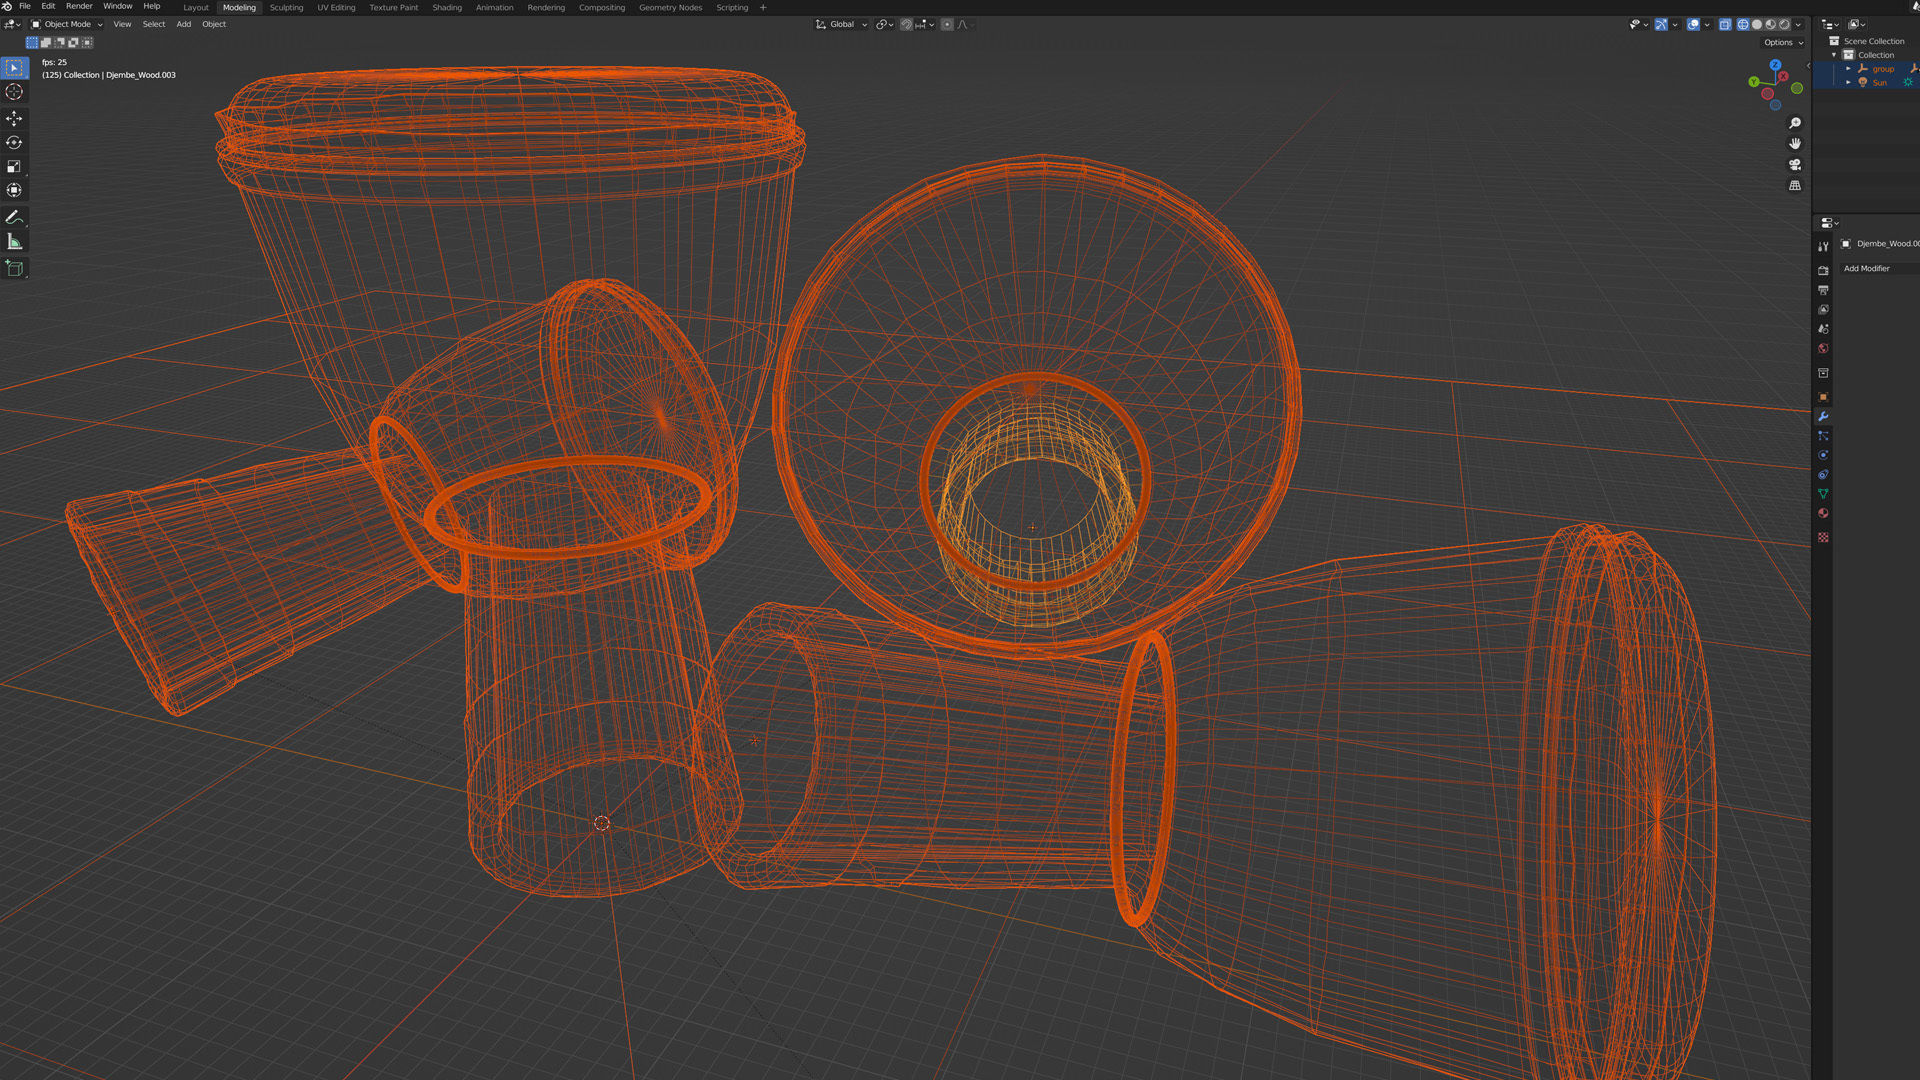Toggle viewport overlays button
The width and height of the screenshot is (1920, 1080).
[x=1693, y=24]
